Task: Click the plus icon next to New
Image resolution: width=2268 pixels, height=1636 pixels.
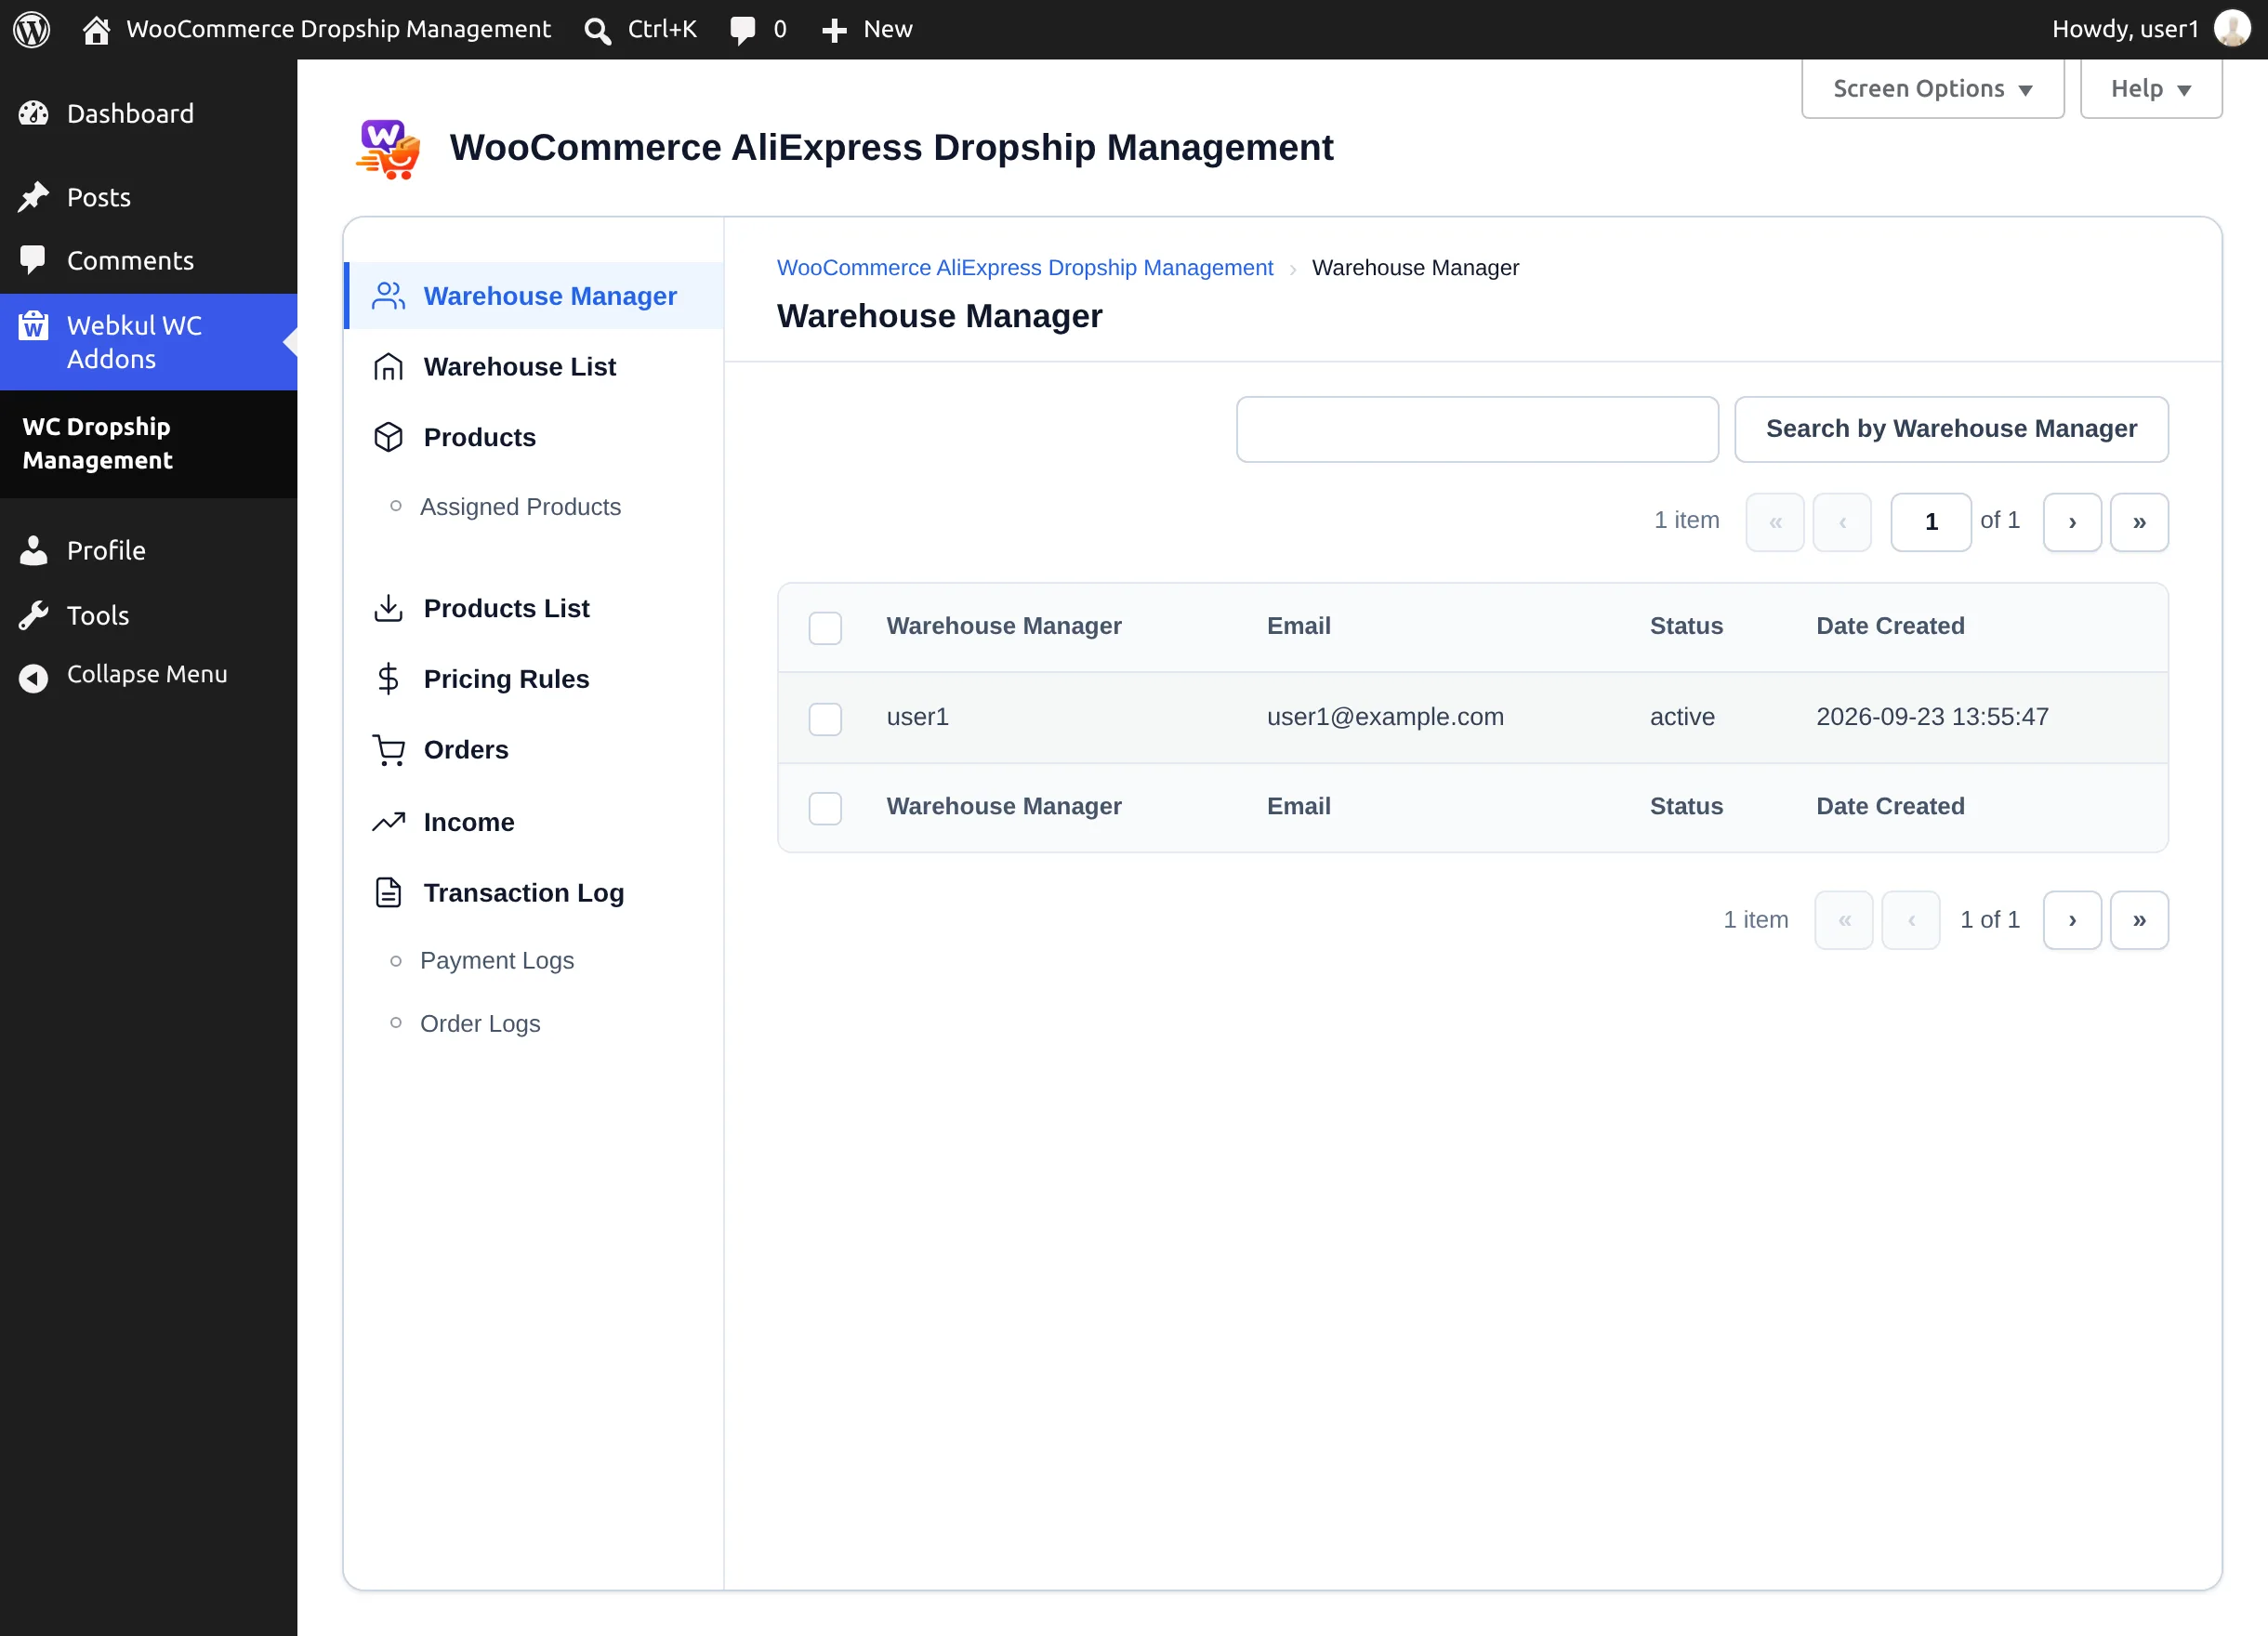Action: (834, 31)
